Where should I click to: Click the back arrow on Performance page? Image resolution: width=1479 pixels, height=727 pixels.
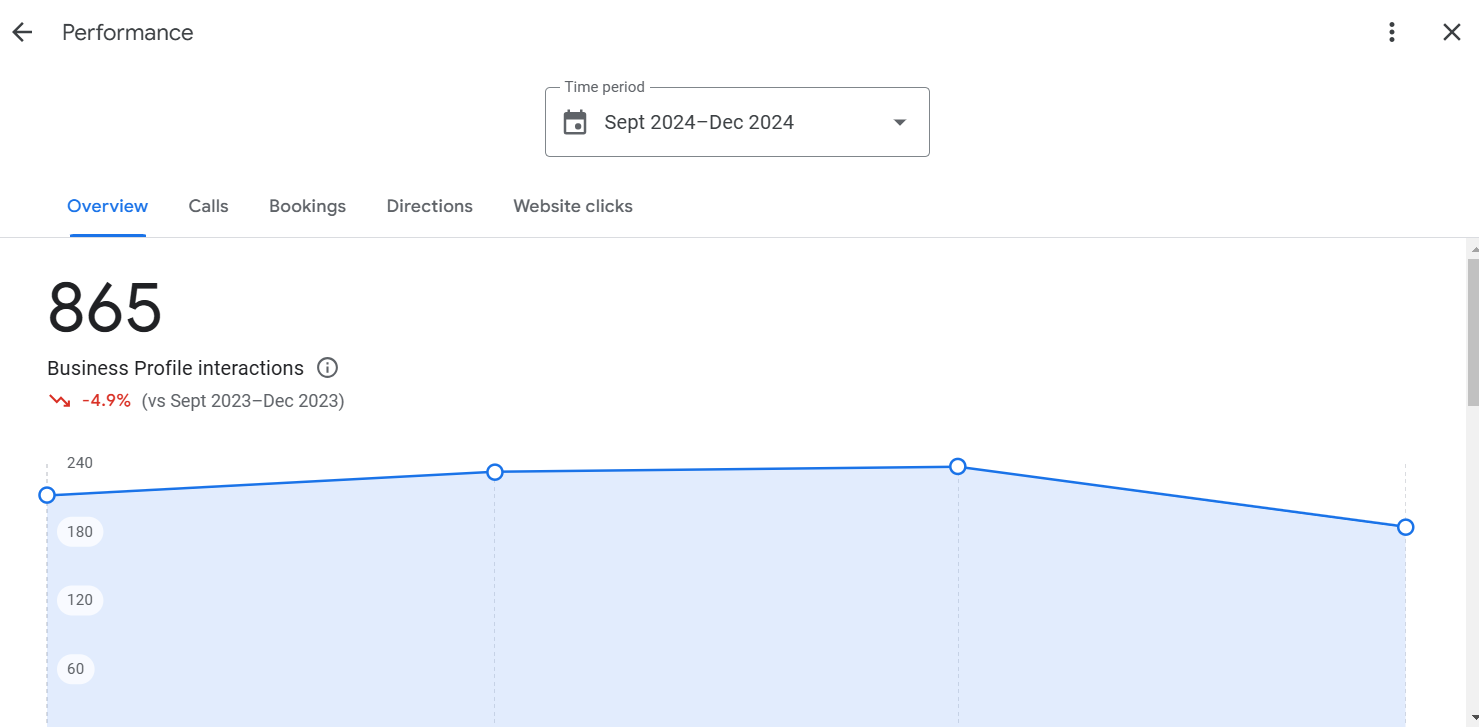pyautogui.click(x=21, y=31)
